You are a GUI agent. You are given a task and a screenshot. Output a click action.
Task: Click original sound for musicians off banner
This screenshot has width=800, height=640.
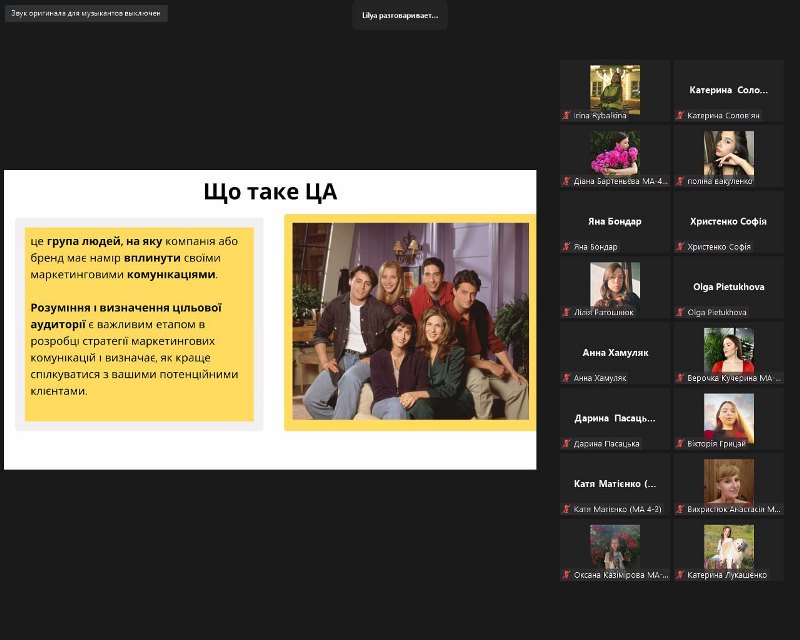tap(86, 13)
